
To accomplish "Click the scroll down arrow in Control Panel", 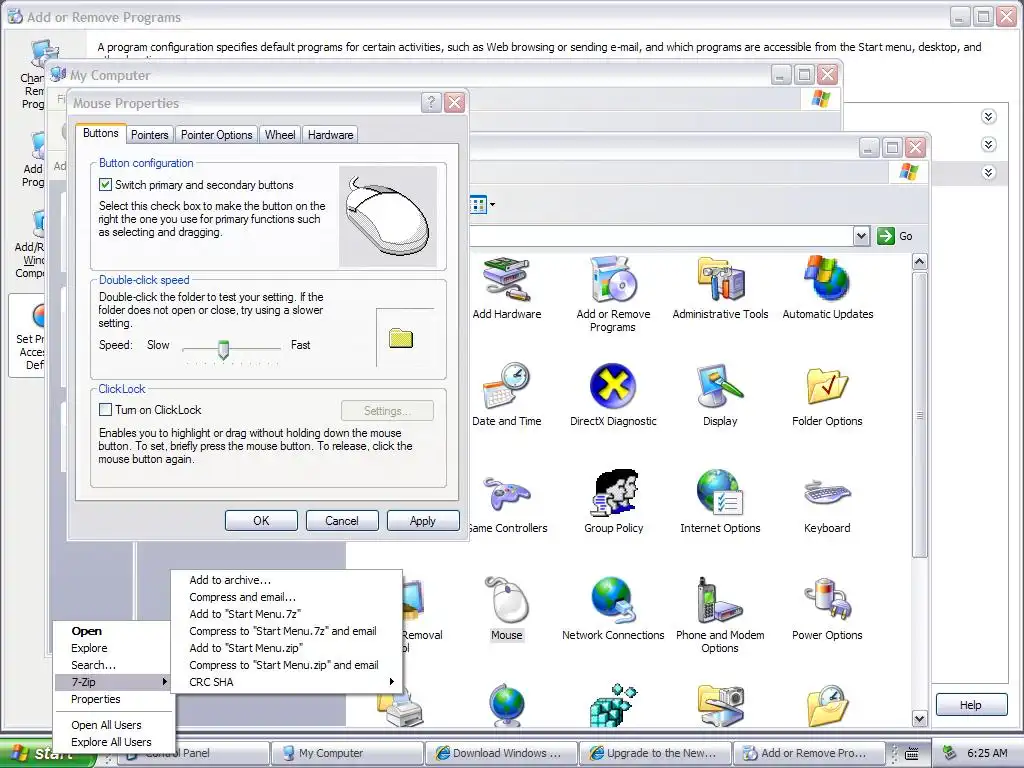I will 920,719.
